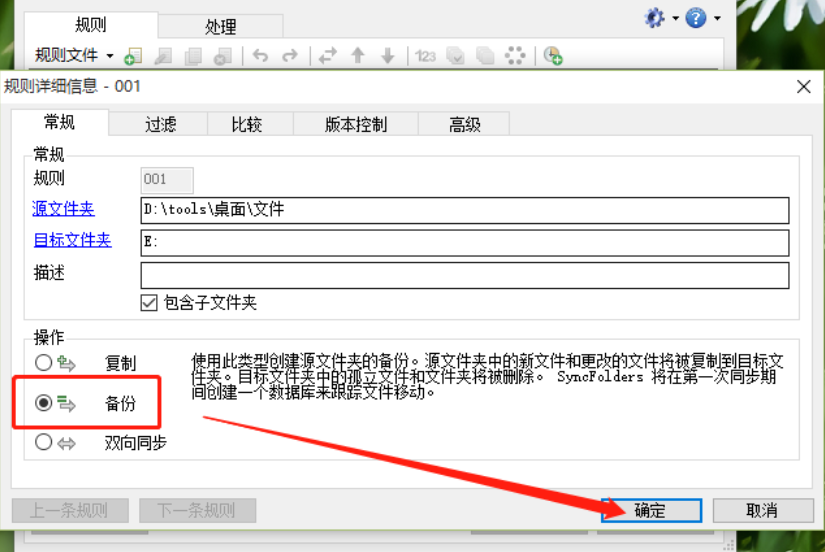Click the 描述 description input field

click(x=465, y=275)
